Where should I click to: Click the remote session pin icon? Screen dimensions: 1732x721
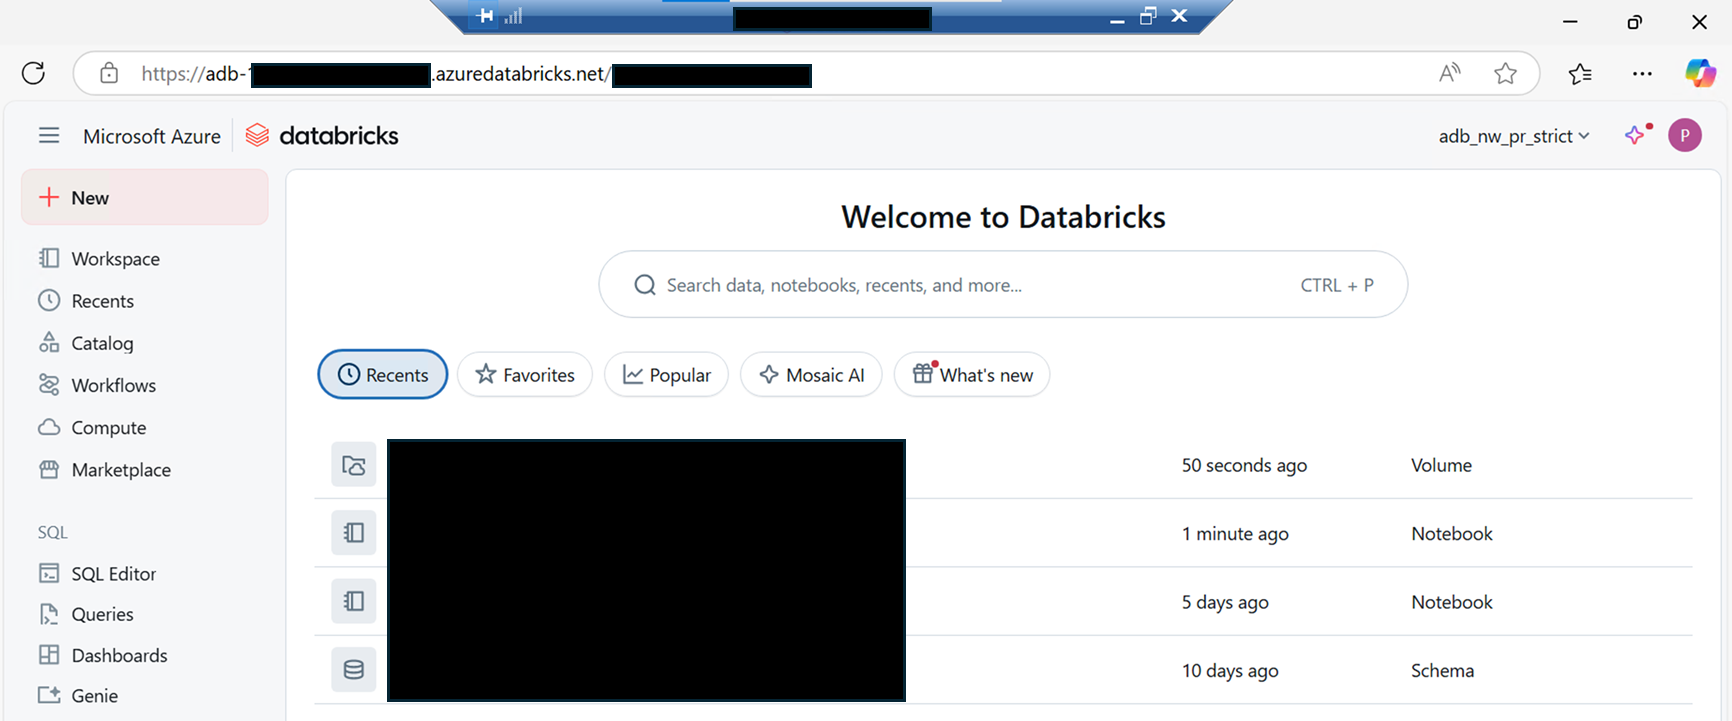[x=486, y=15]
